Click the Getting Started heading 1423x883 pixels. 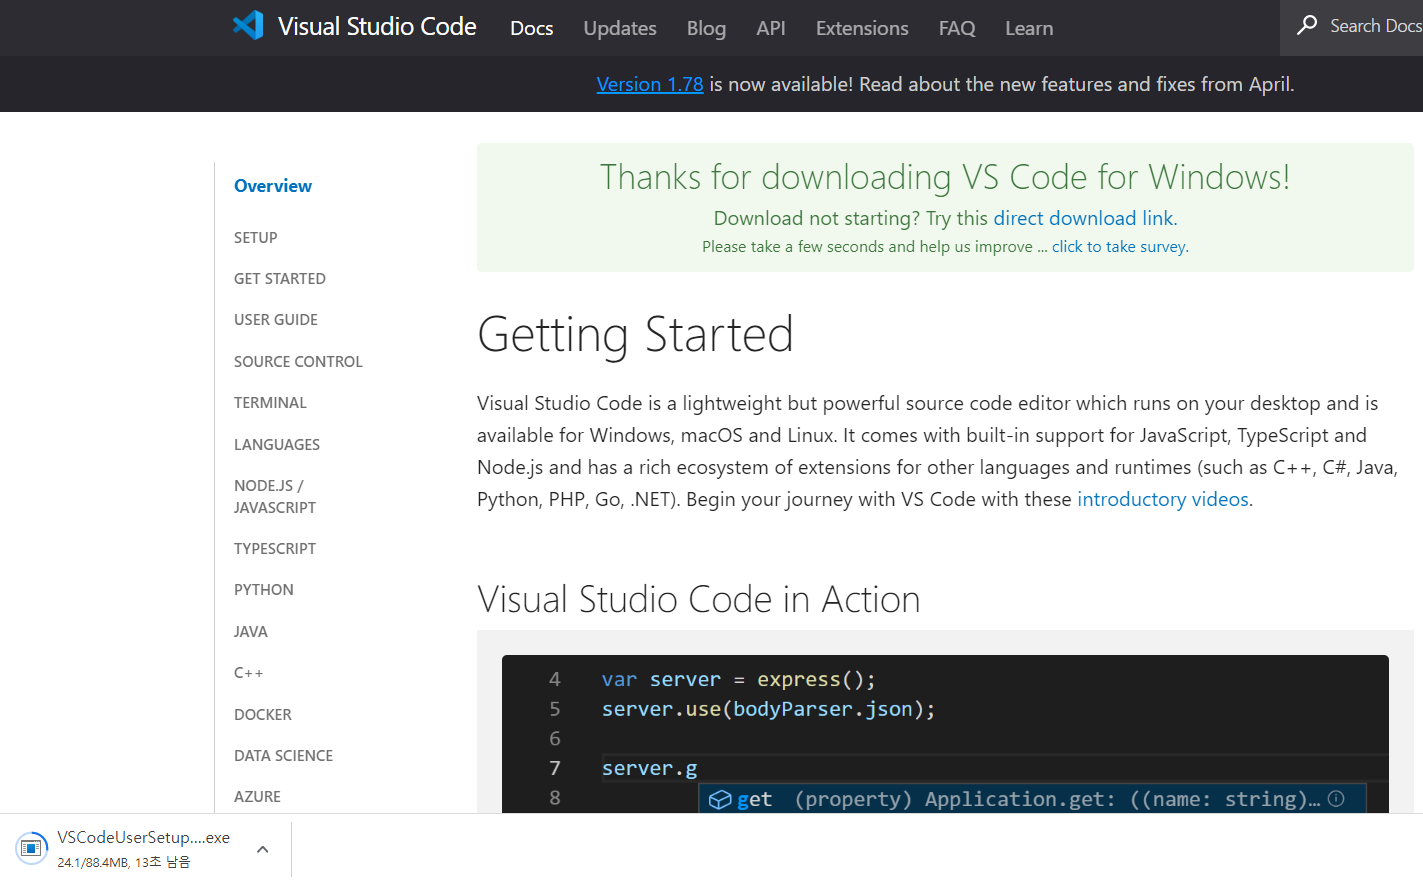coord(635,334)
